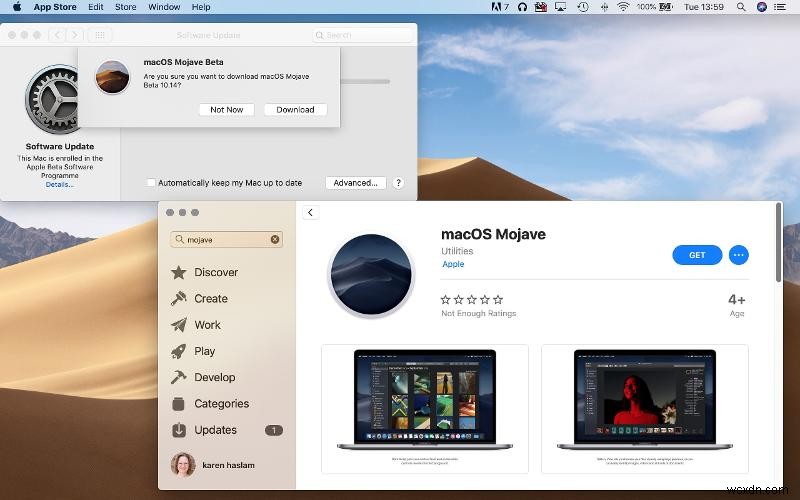Open the App Store menu
The height and width of the screenshot is (500, 800).
(55, 7)
